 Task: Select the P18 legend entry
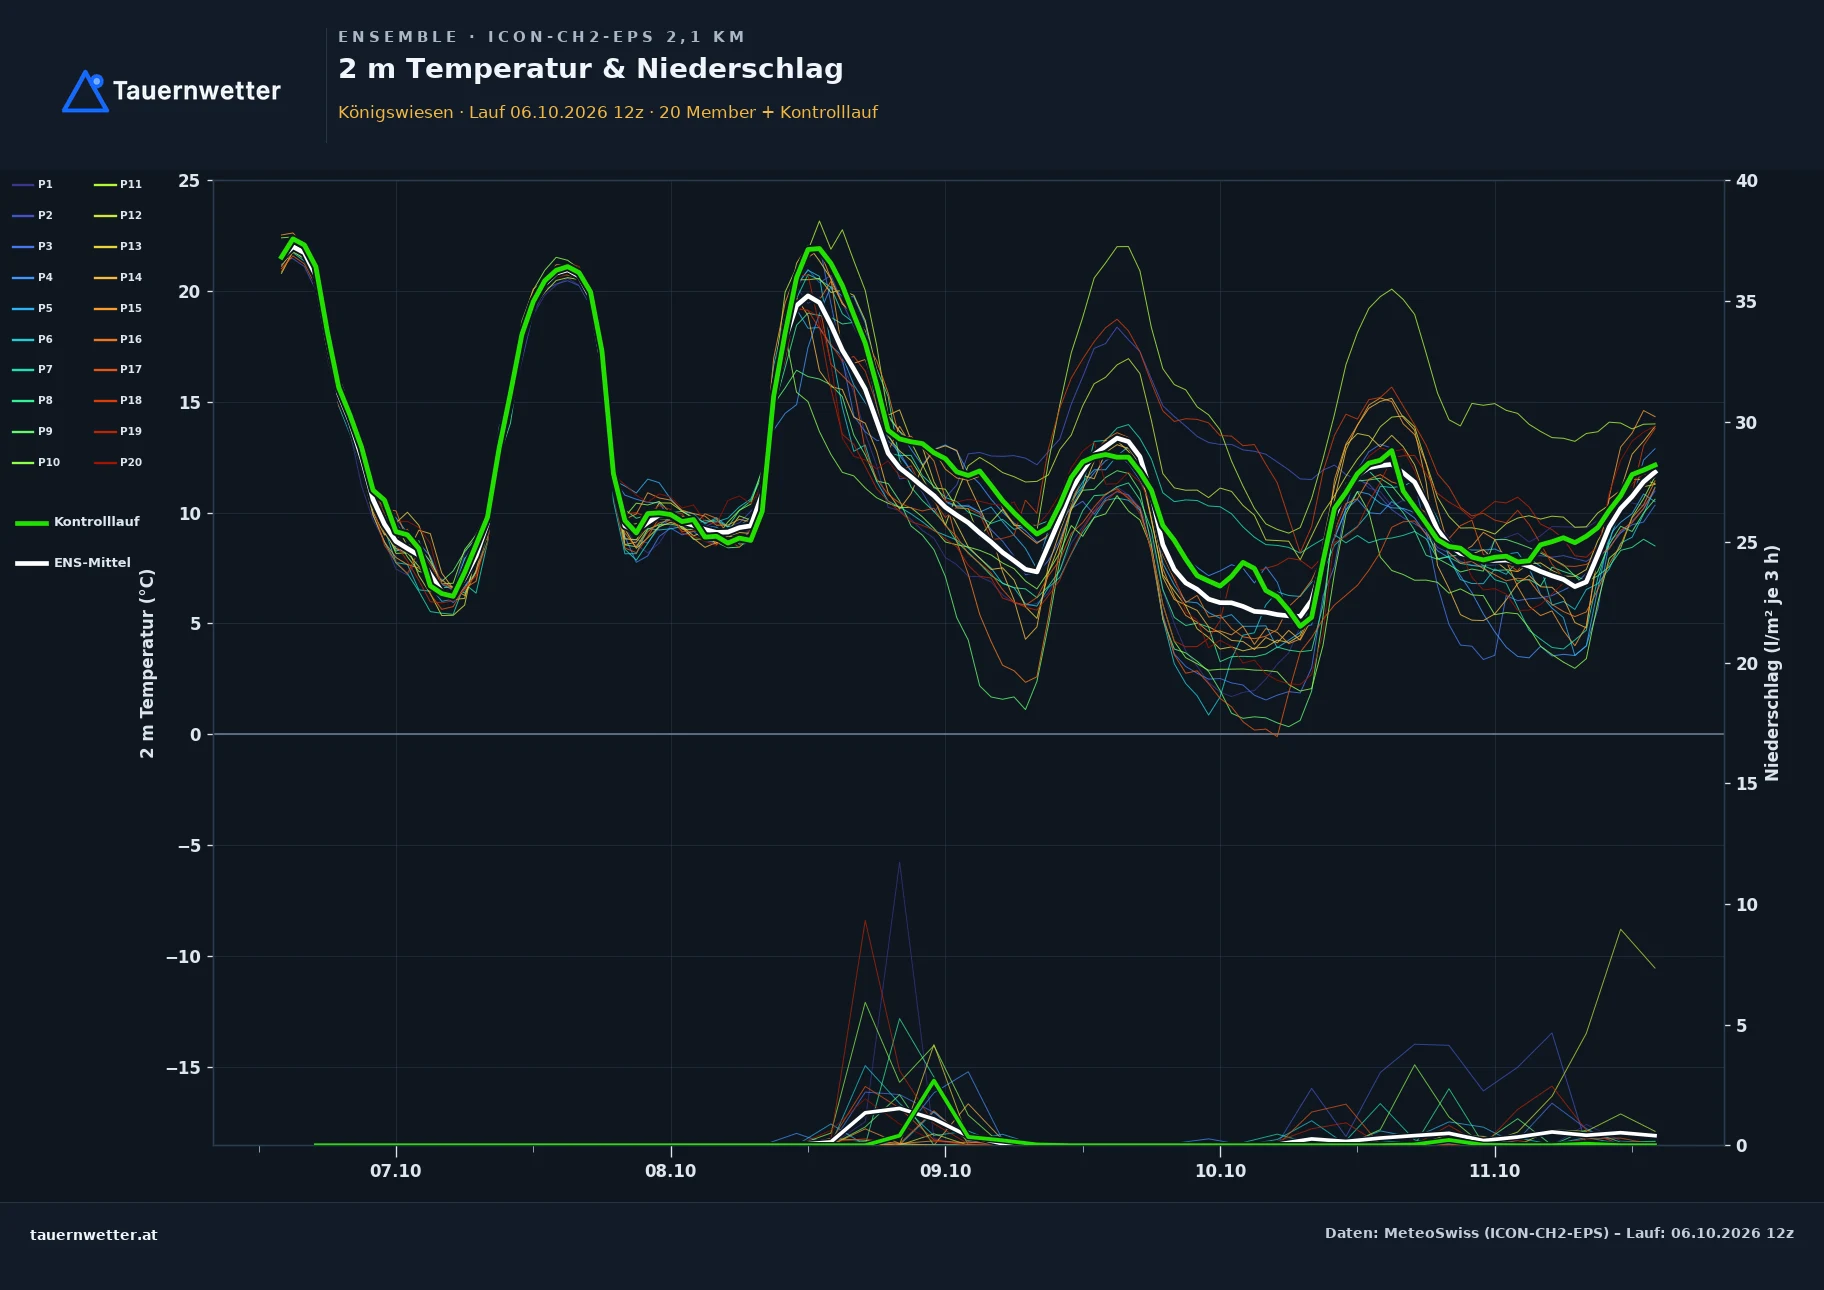118,400
